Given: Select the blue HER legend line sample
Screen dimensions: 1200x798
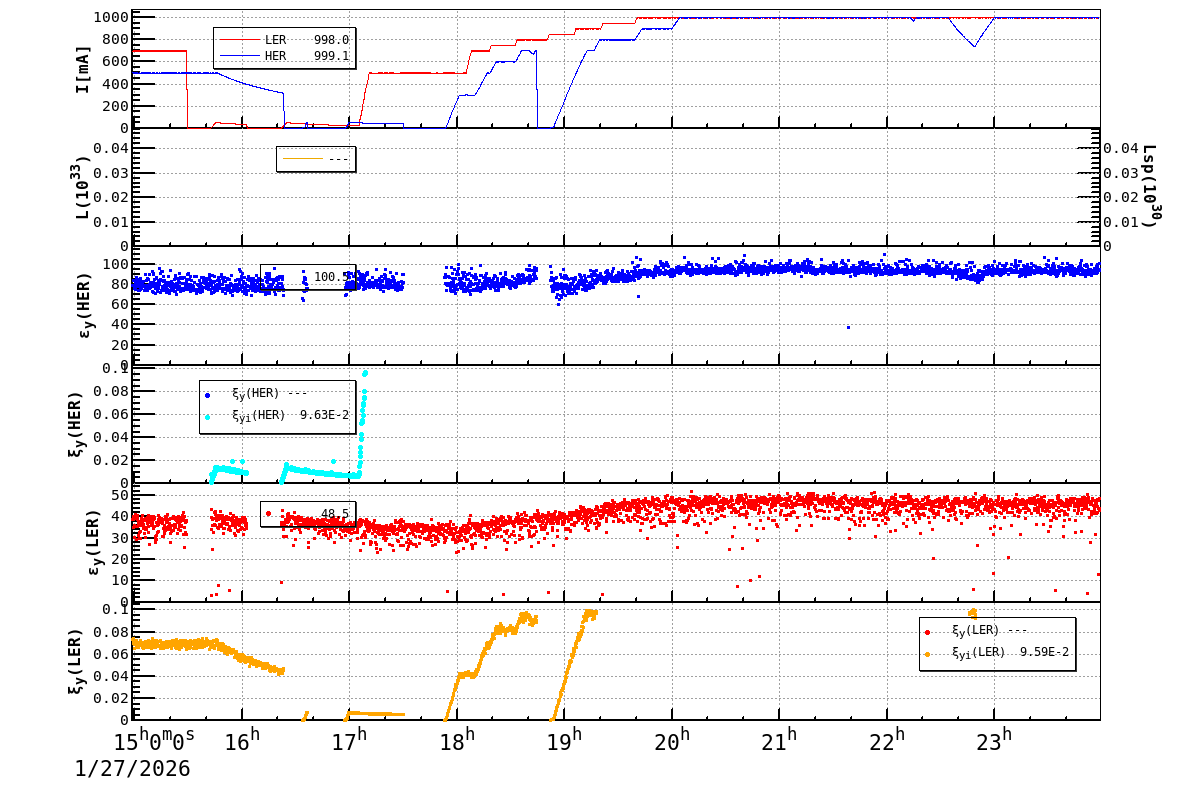Looking at the screenshot, I should tap(240, 55).
